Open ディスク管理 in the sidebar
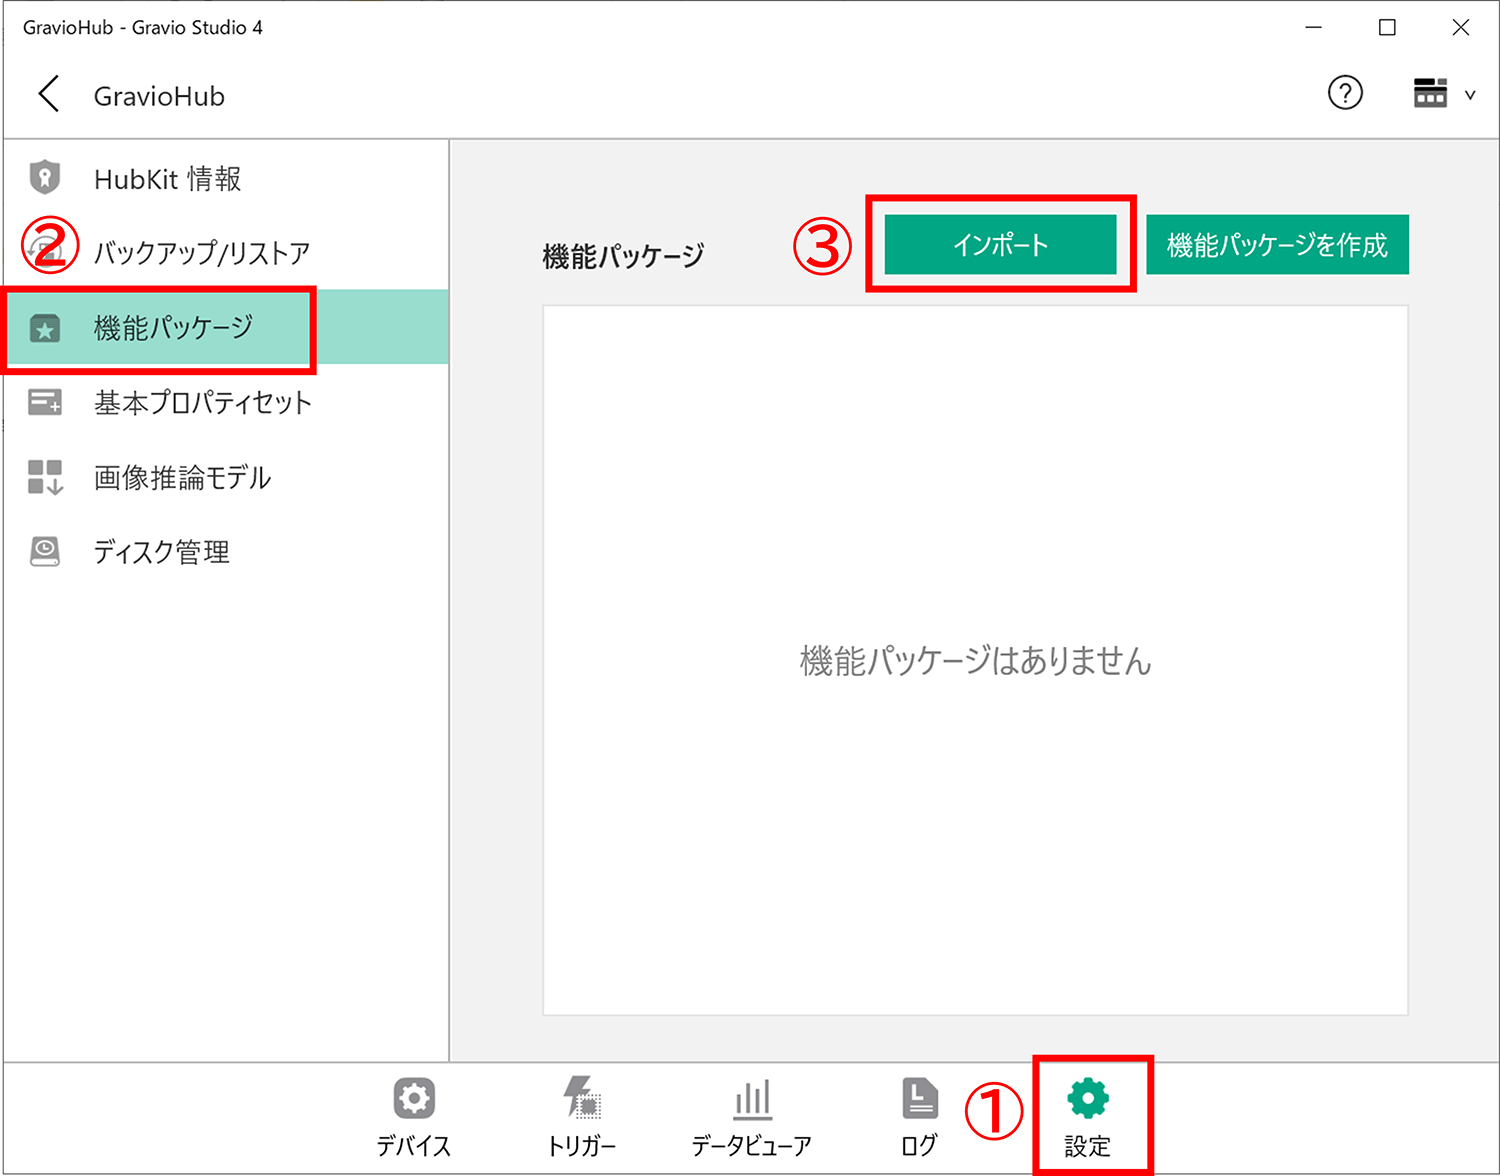Image resolution: width=1500 pixels, height=1176 pixels. click(x=225, y=552)
